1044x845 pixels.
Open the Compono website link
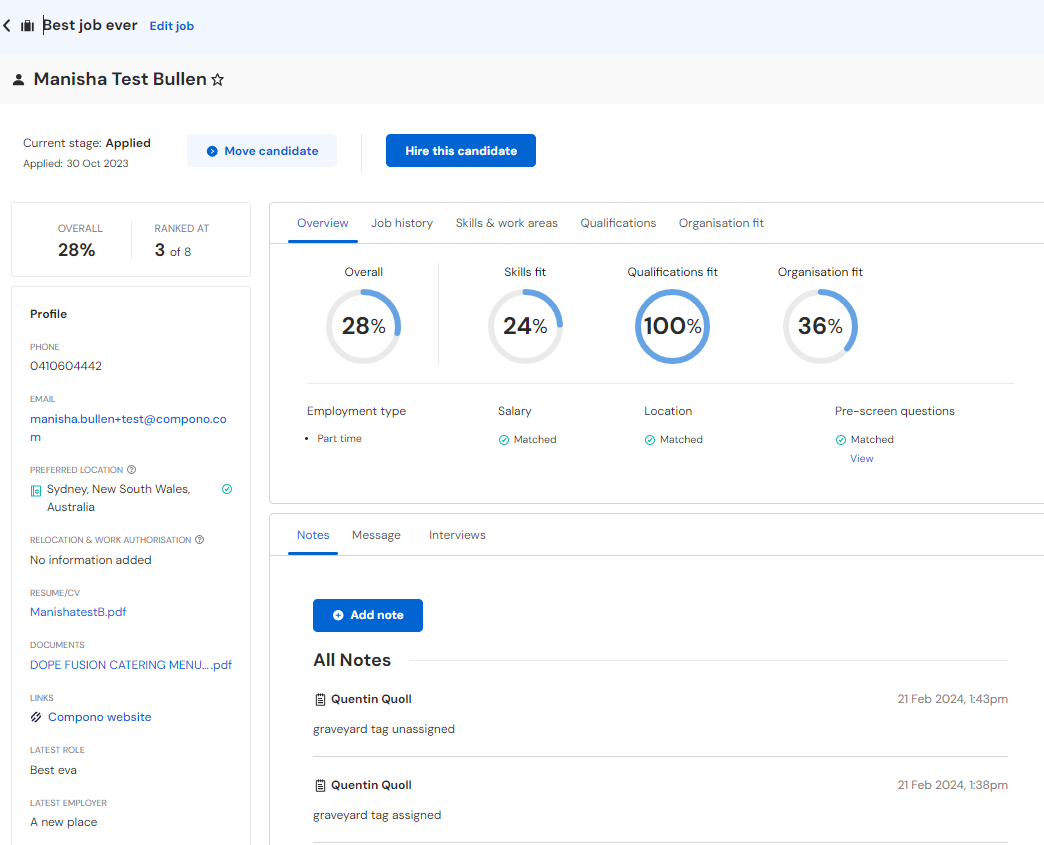[x=100, y=717]
